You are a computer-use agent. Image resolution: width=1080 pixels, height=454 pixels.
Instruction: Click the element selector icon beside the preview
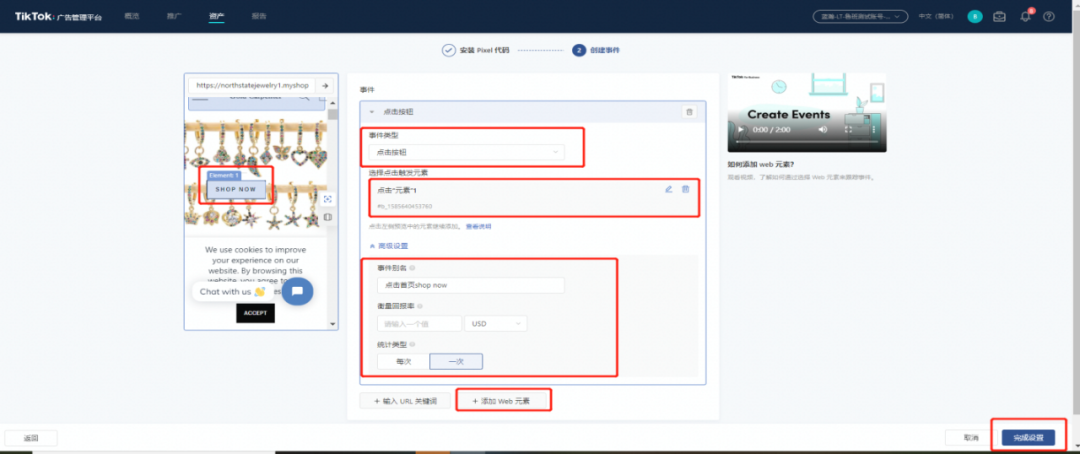click(328, 199)
